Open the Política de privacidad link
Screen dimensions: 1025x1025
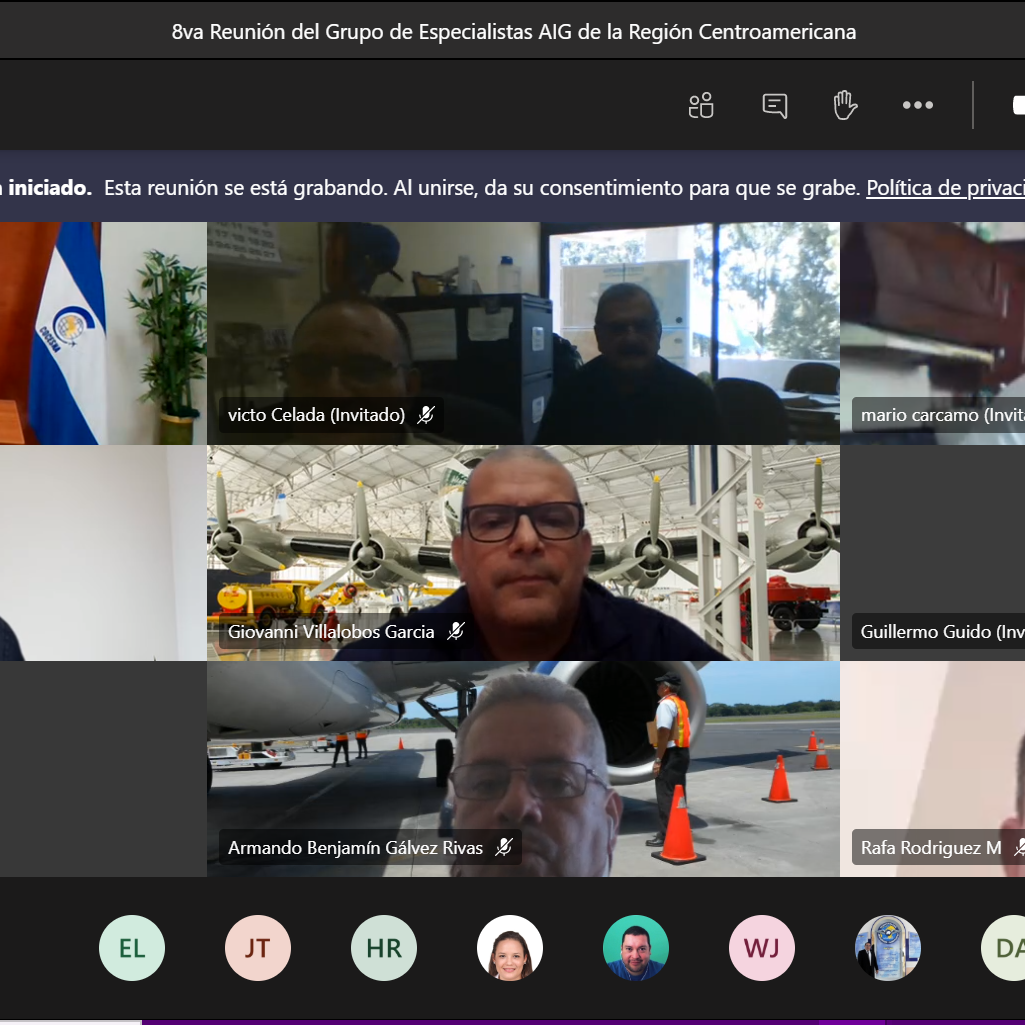[x=944, y=188]
